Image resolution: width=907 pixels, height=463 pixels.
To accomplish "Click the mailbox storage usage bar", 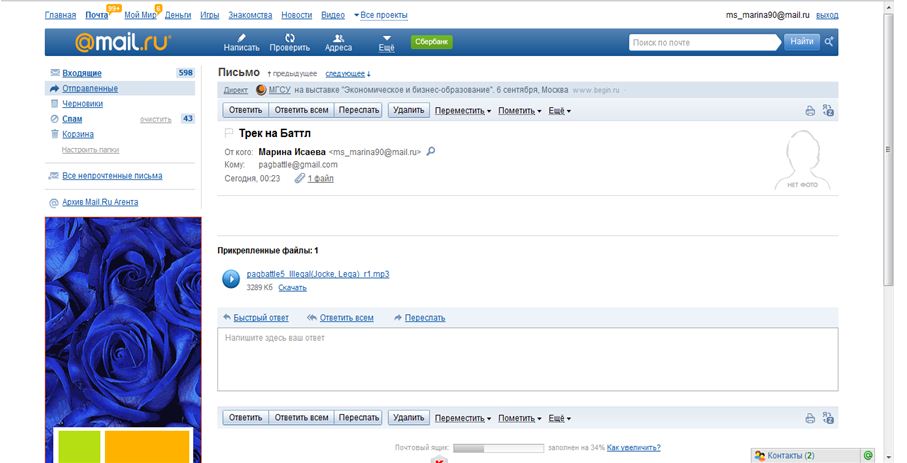I will [498, 448].
